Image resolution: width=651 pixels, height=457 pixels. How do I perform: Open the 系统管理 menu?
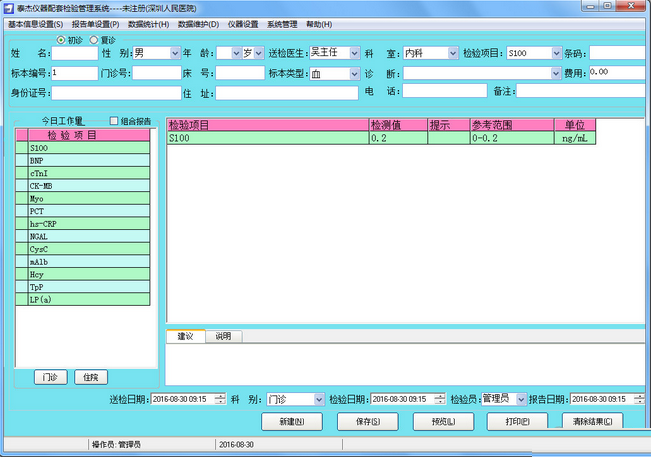[282, 23]
